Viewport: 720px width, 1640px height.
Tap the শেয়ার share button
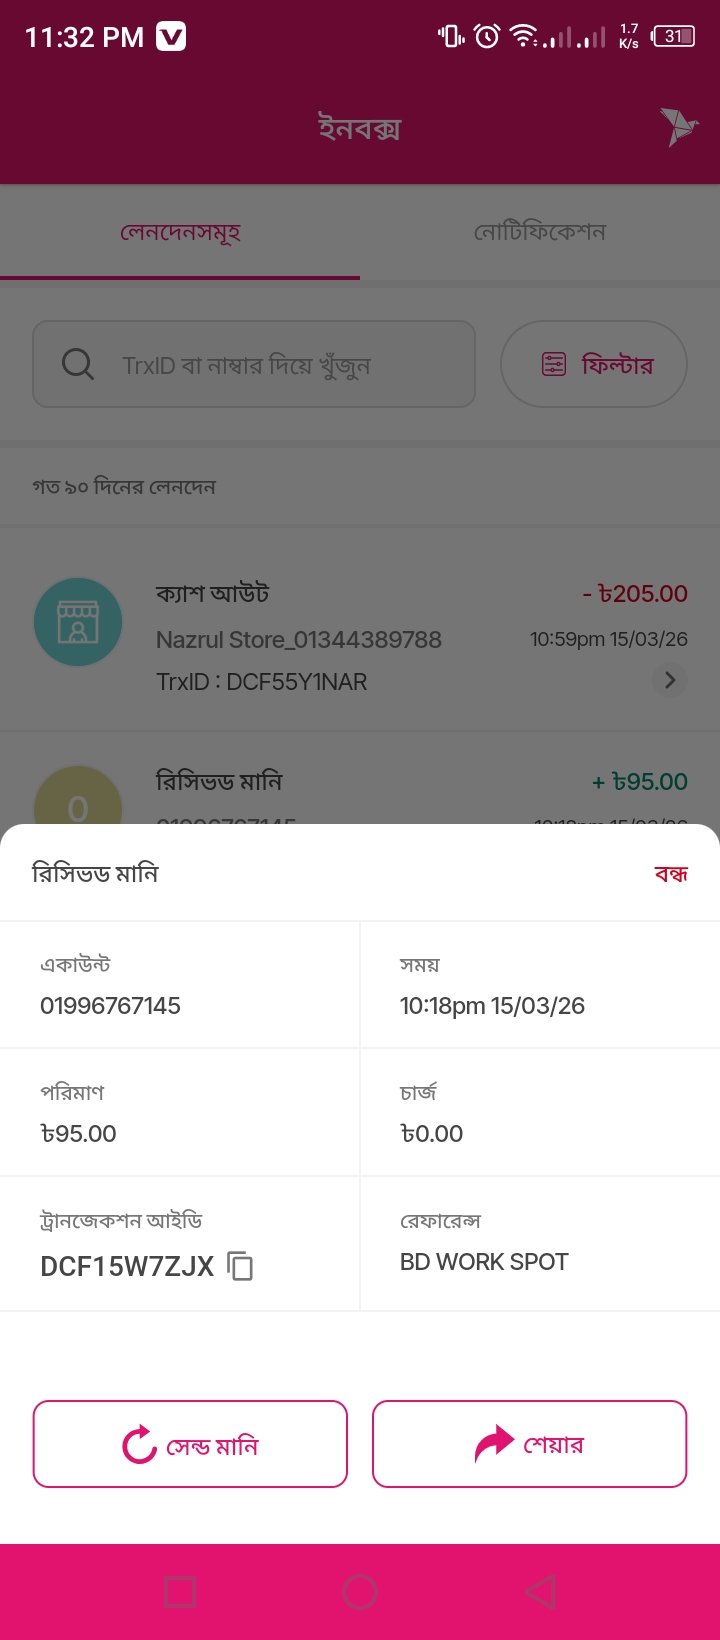(529, 1444)
